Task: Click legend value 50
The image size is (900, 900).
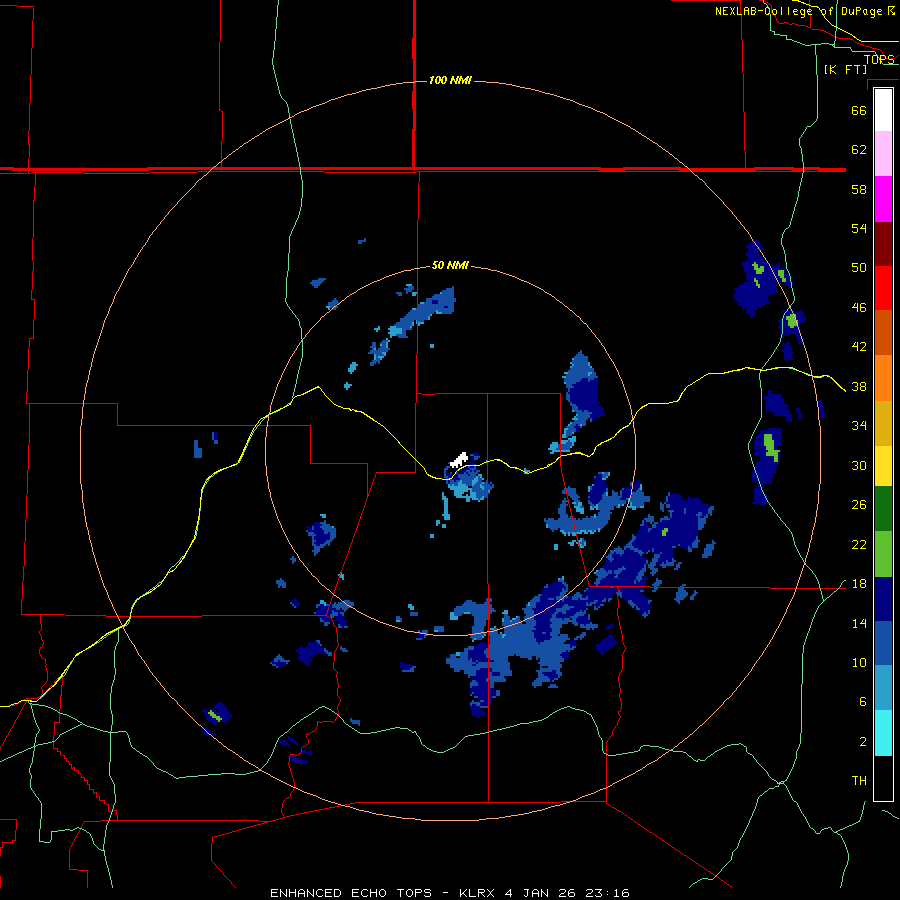Action: coord(859,267)
